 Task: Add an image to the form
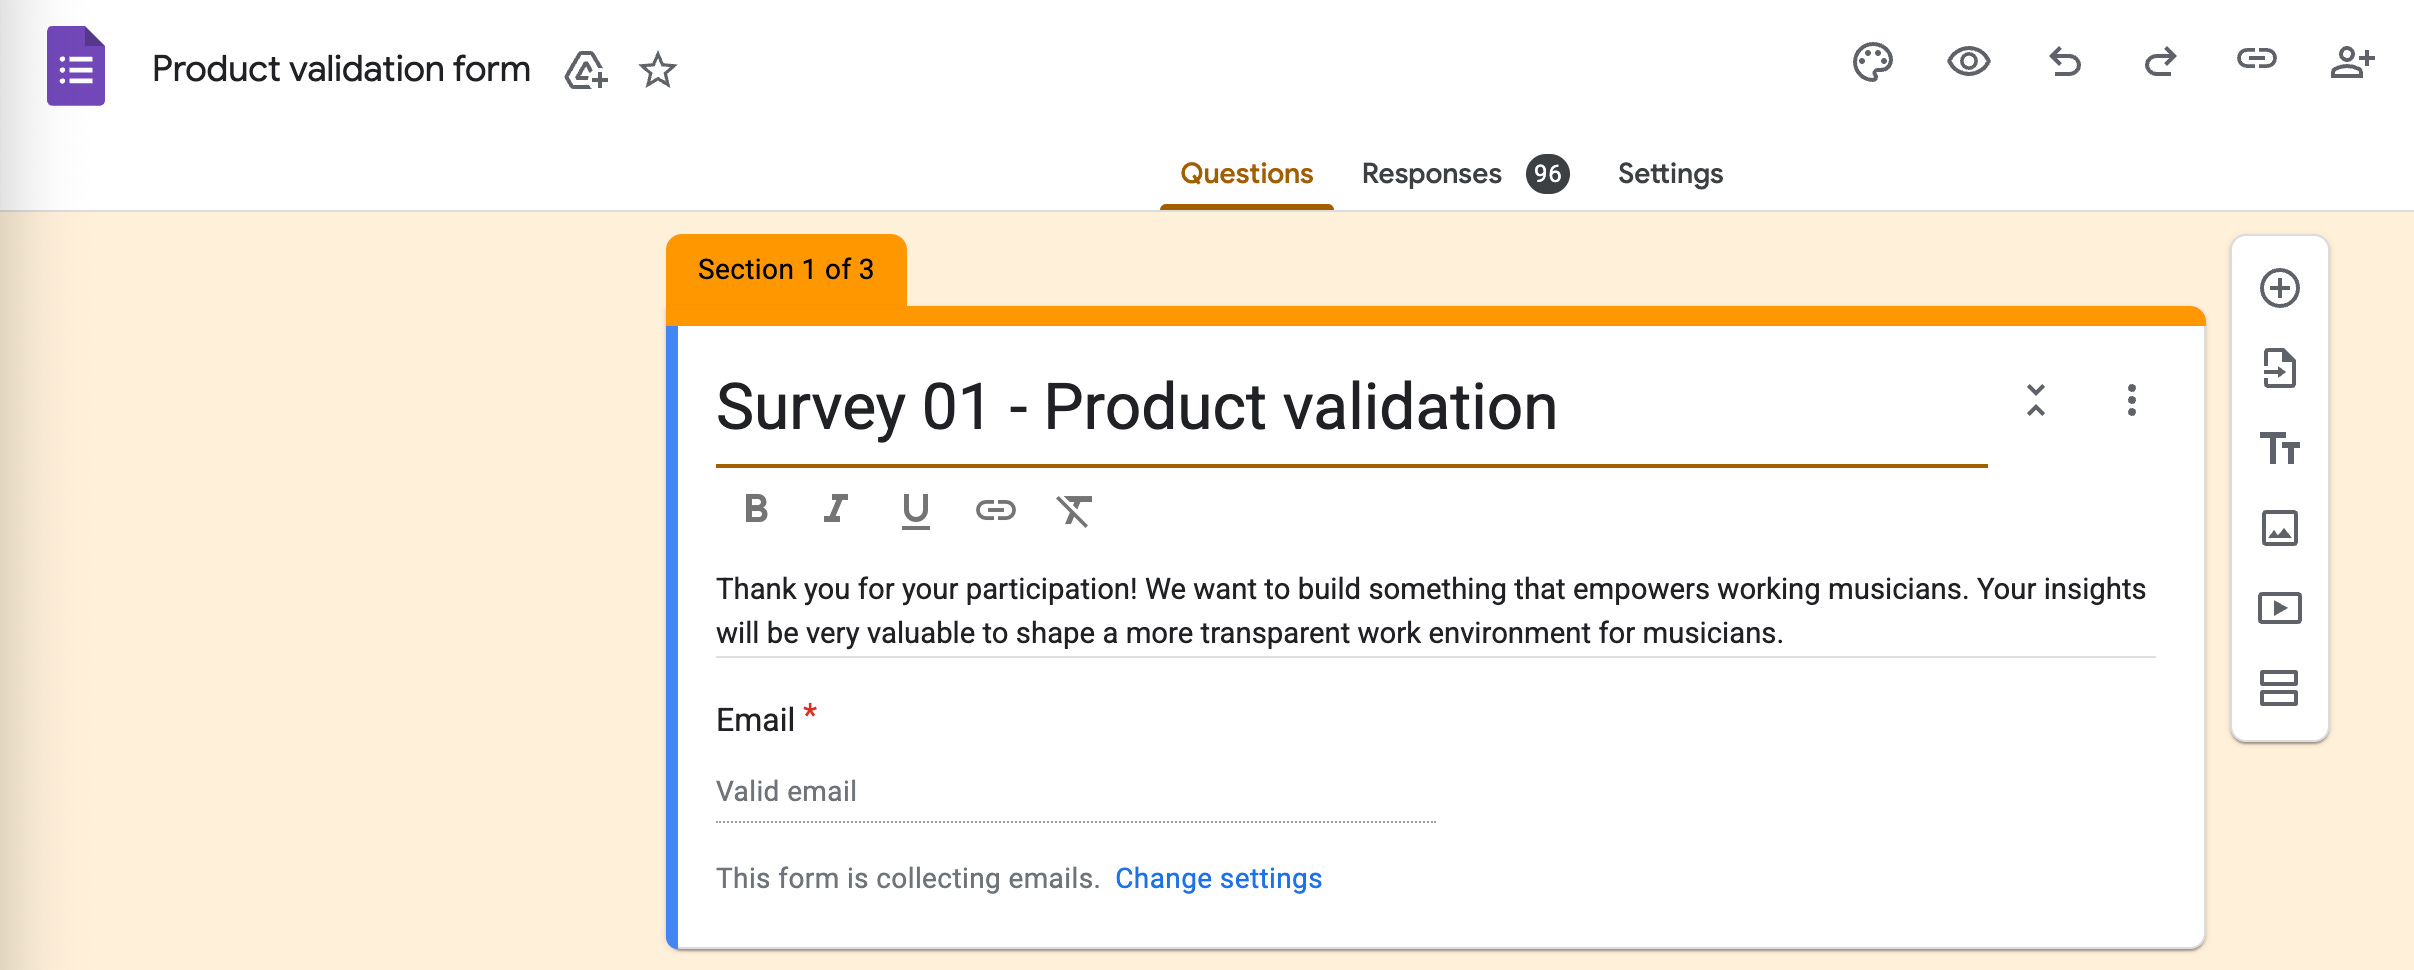pyautogui.click(x=2279, y=528)
